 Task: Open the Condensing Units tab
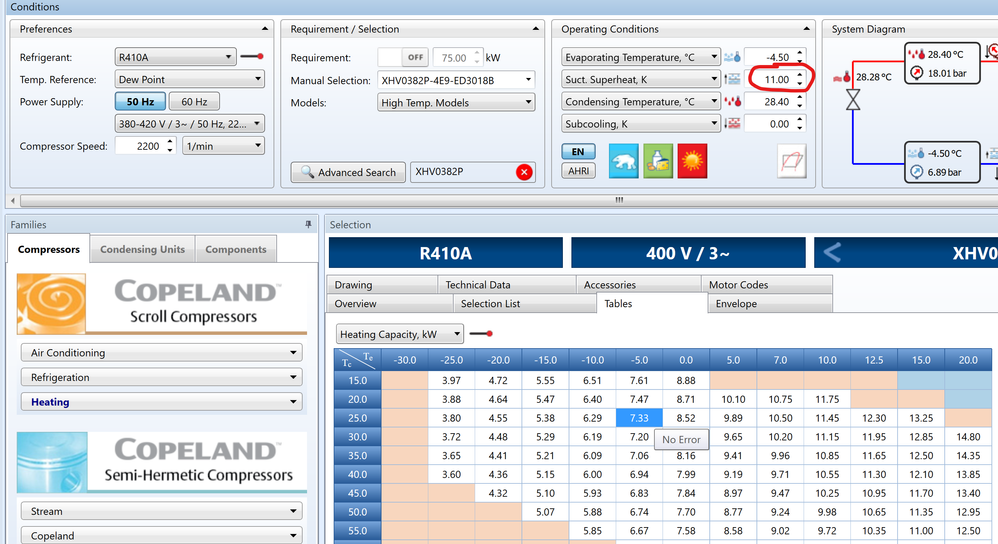142,250
